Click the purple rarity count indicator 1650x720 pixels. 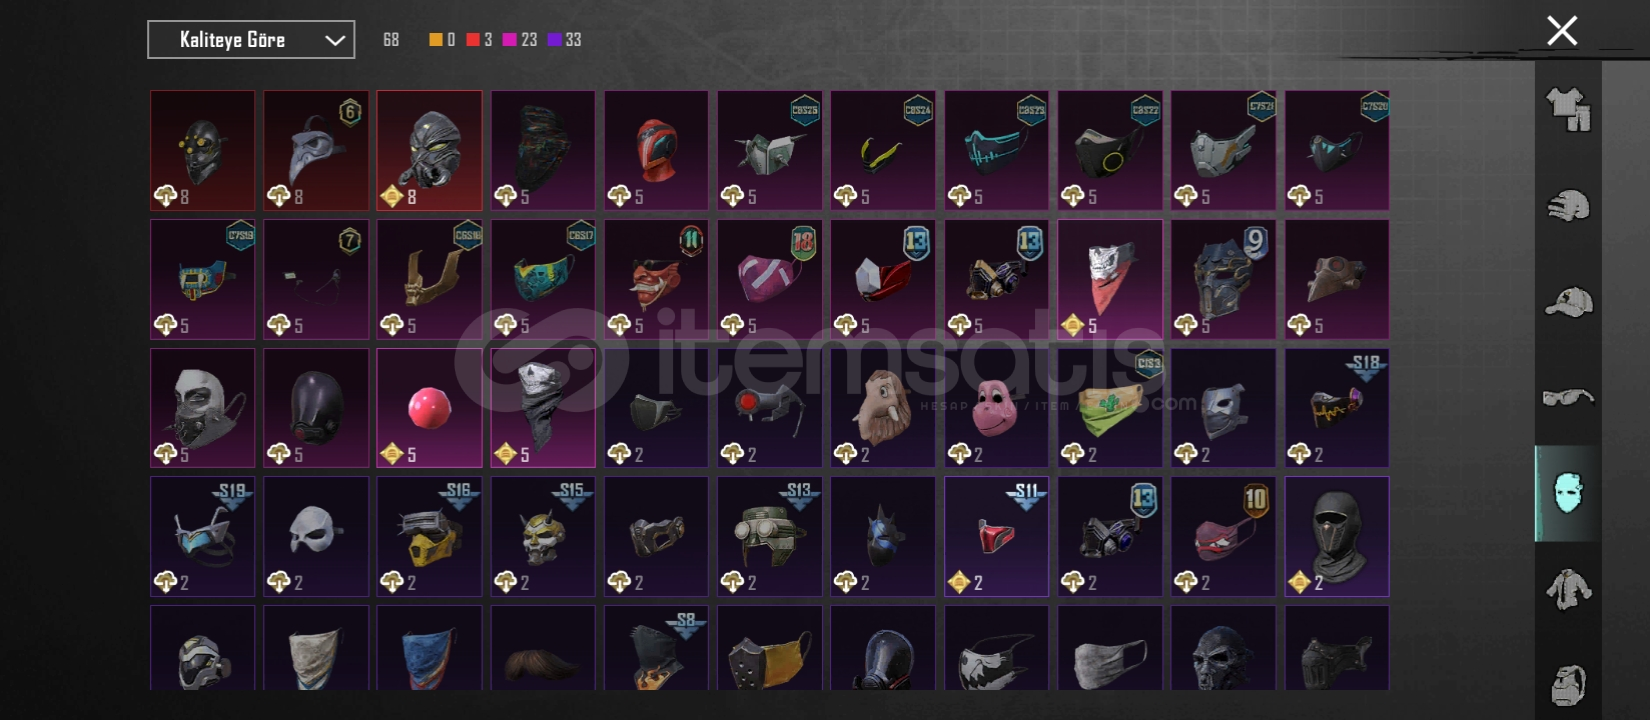point(564,40)
